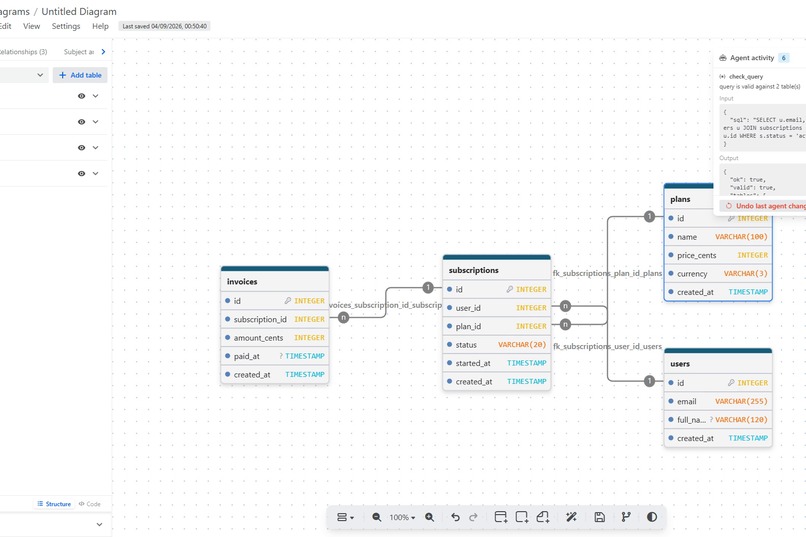
Task: Select the '1' marker beside users id
Action: click(649, 381)
